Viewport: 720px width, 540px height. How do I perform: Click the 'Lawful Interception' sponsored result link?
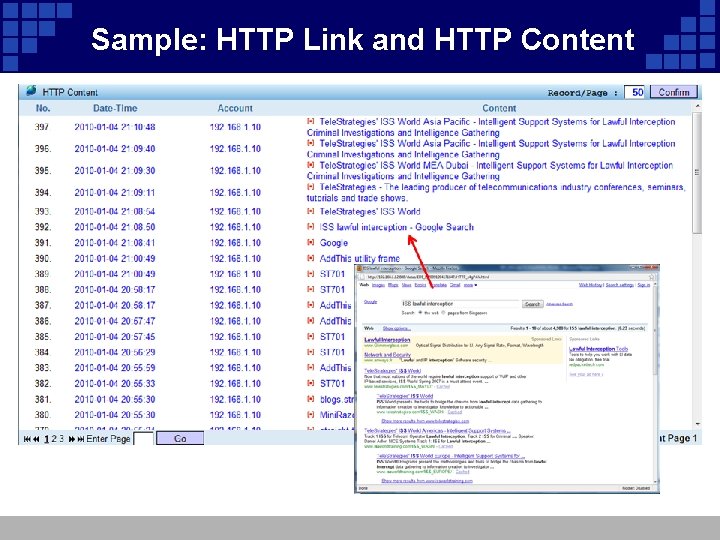click(x=387, y=340)
